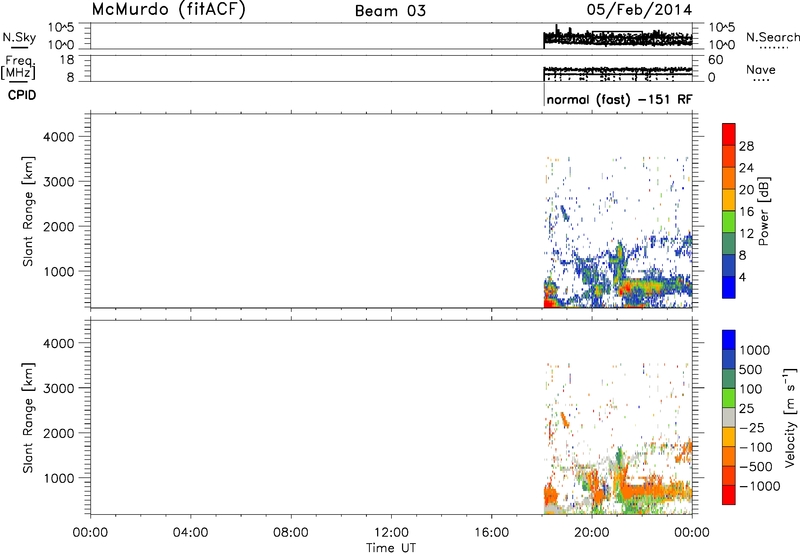Screen dimensions: 800x554
Task: Click the '28' power scale value
Action: point(746,146)
